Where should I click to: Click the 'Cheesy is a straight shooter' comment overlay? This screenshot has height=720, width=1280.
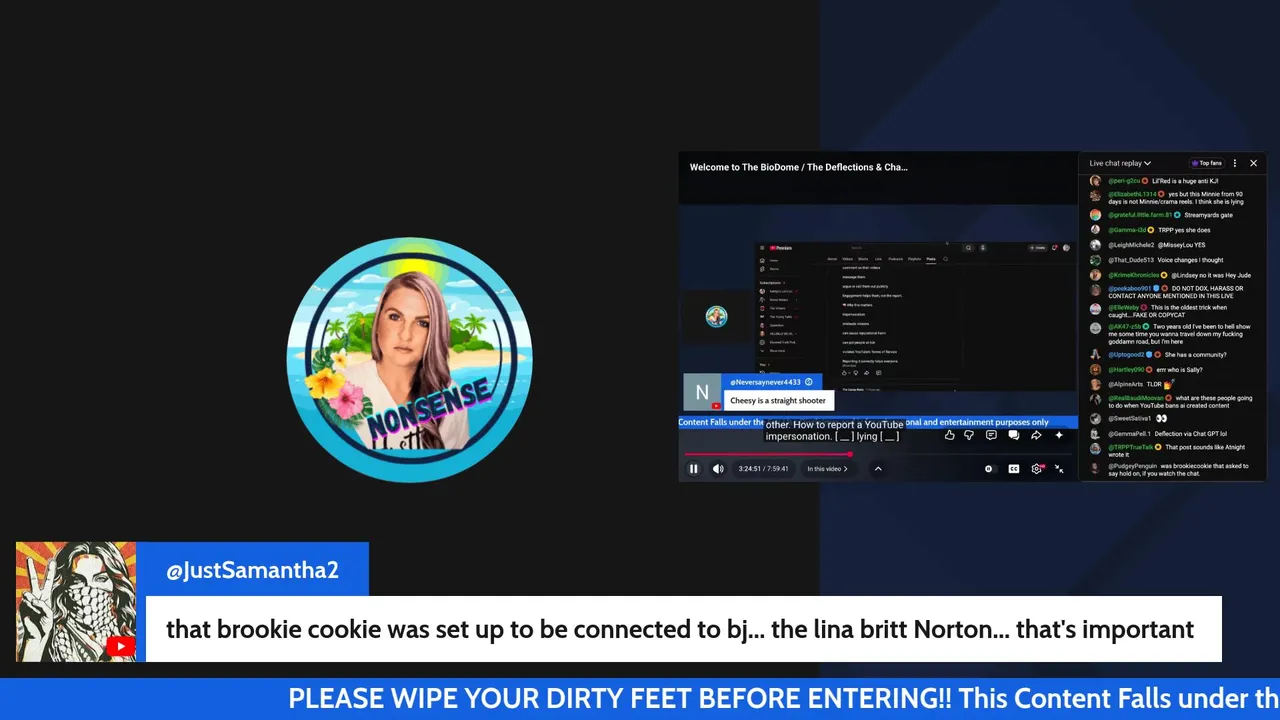(x=778, y=401)
